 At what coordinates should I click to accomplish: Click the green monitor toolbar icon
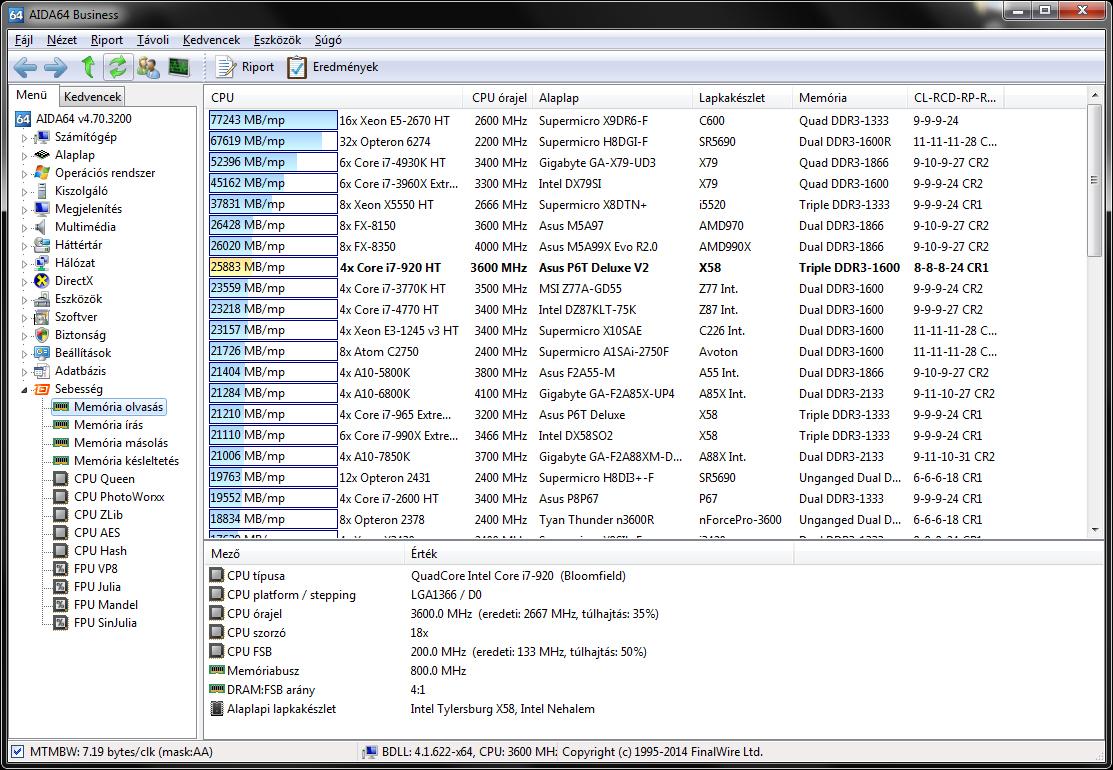point(179,67)
